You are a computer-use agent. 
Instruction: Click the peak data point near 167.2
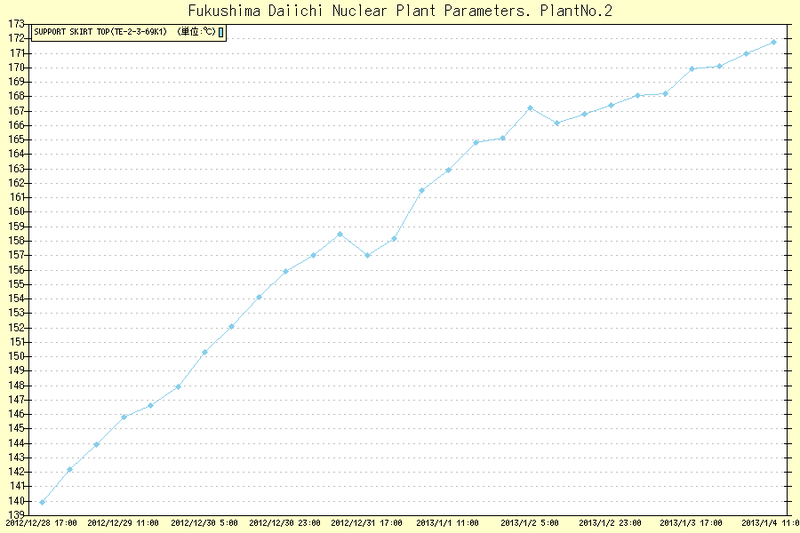pyautogui.click(x=530, y=108)
